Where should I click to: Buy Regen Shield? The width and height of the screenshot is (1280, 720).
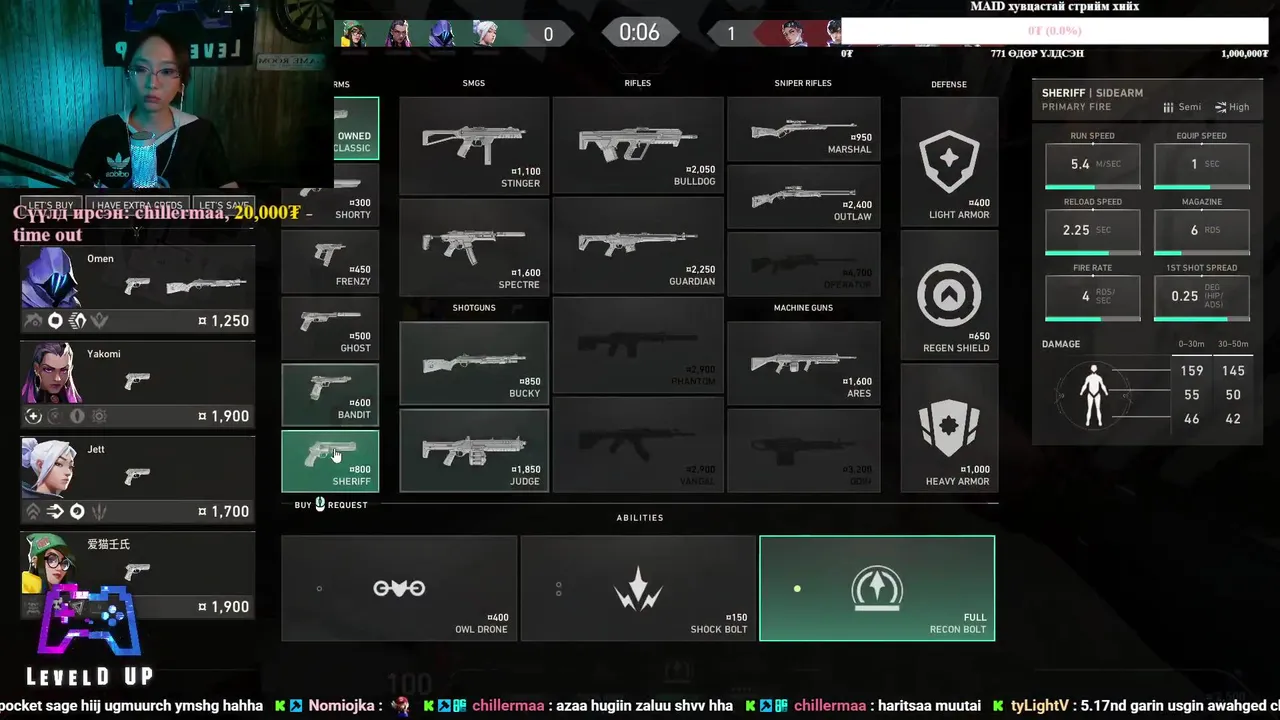coord(949,294)
